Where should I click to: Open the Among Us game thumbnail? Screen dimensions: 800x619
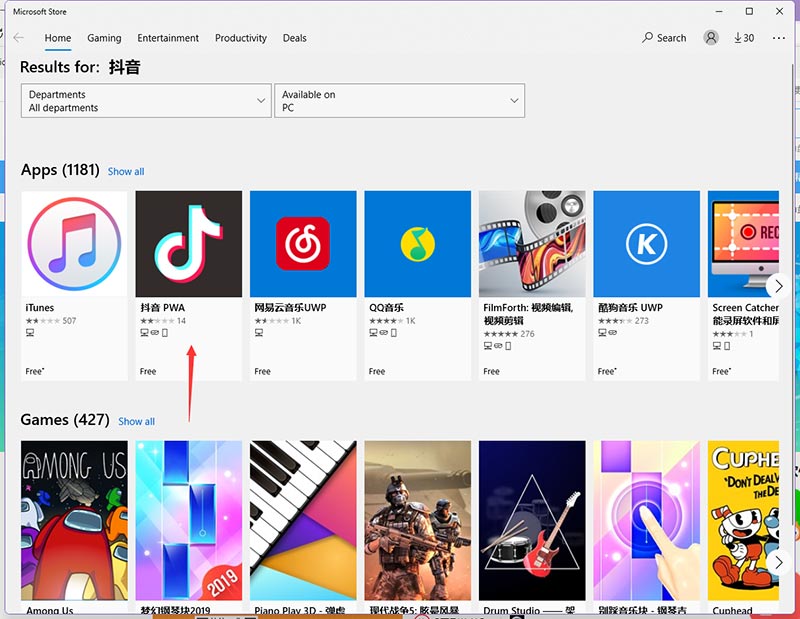[74, 518]
